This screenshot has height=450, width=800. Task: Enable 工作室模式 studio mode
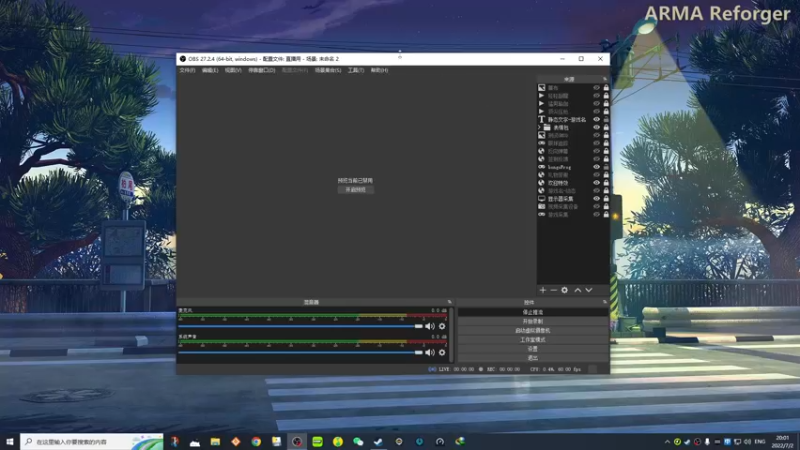(533, 340)
